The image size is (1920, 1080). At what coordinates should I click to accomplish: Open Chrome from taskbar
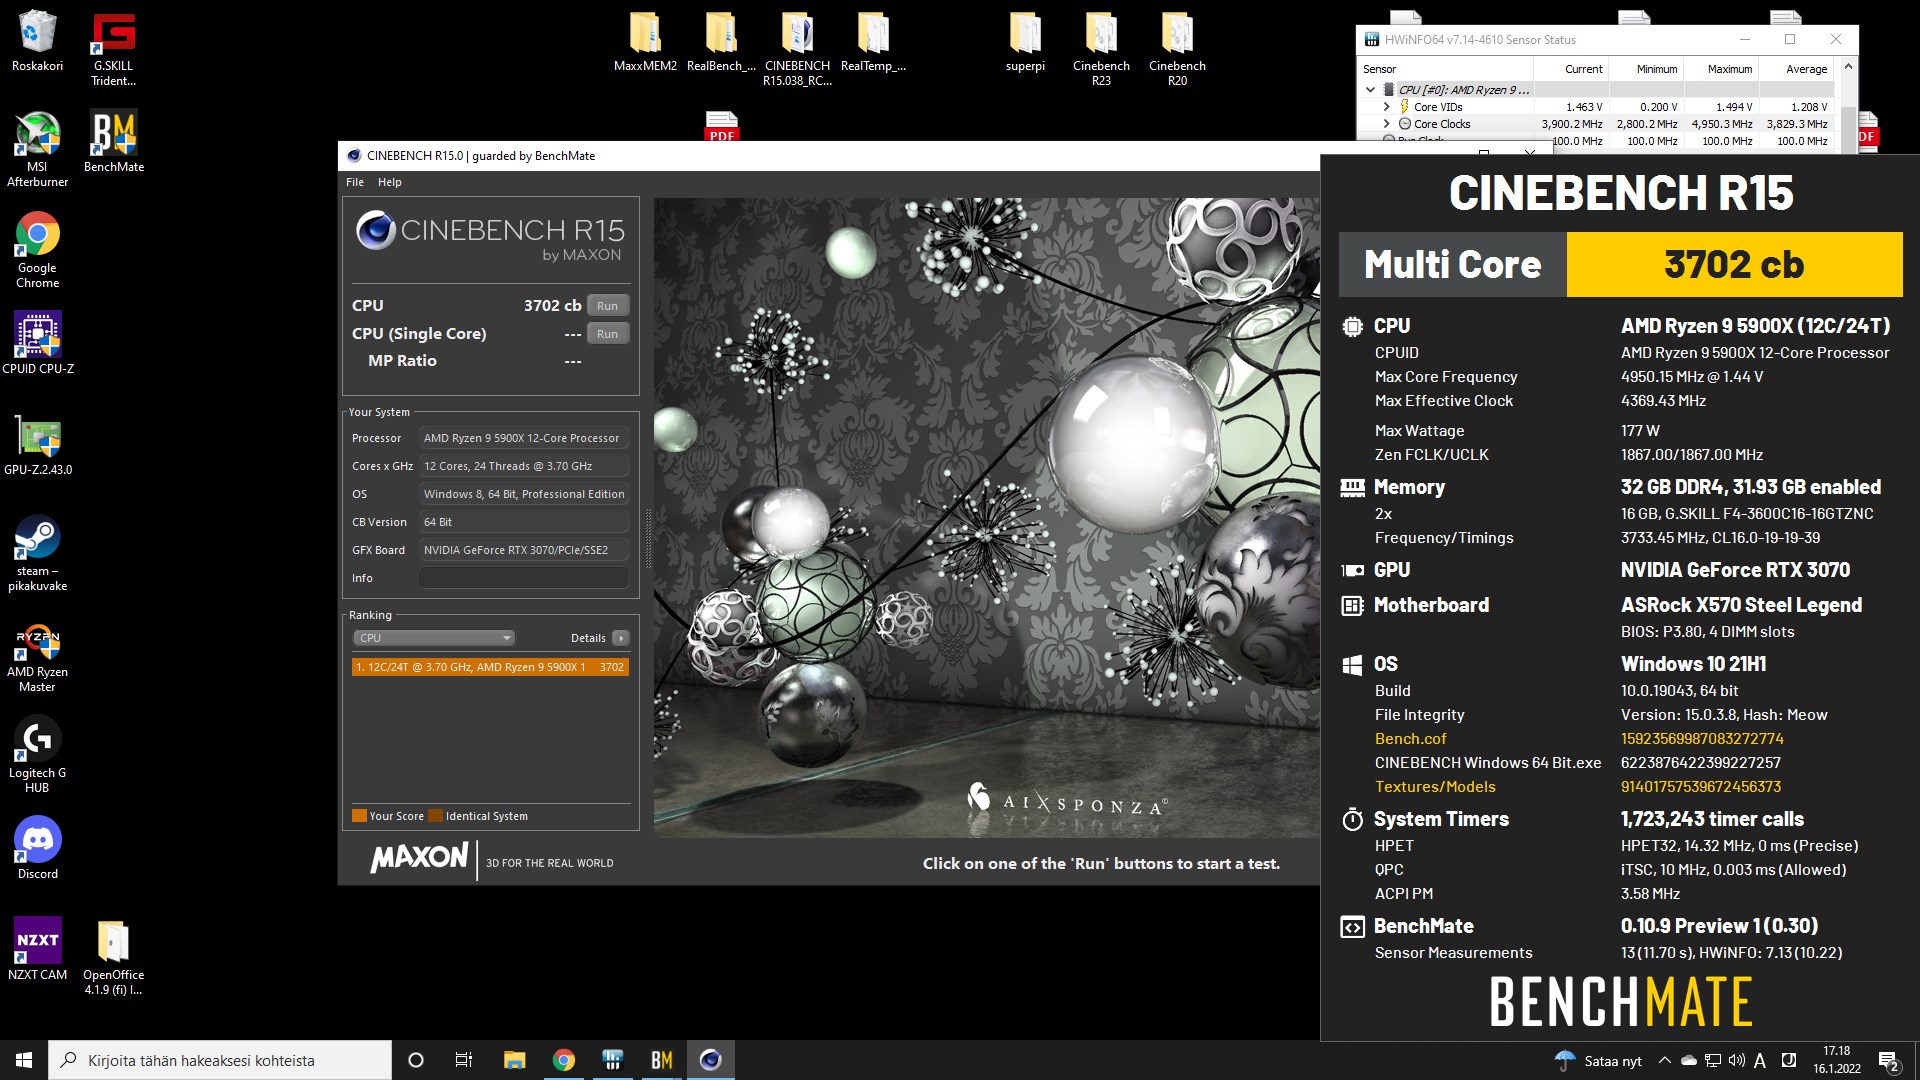563,1060
